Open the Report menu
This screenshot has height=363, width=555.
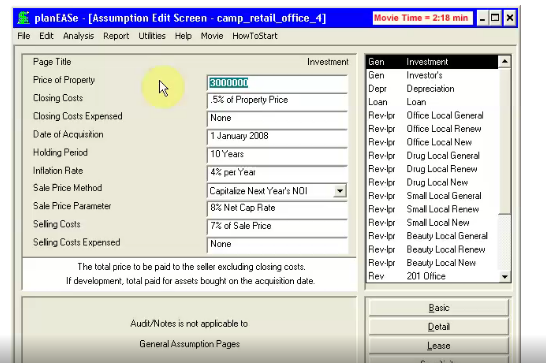(x=116, y=36)
